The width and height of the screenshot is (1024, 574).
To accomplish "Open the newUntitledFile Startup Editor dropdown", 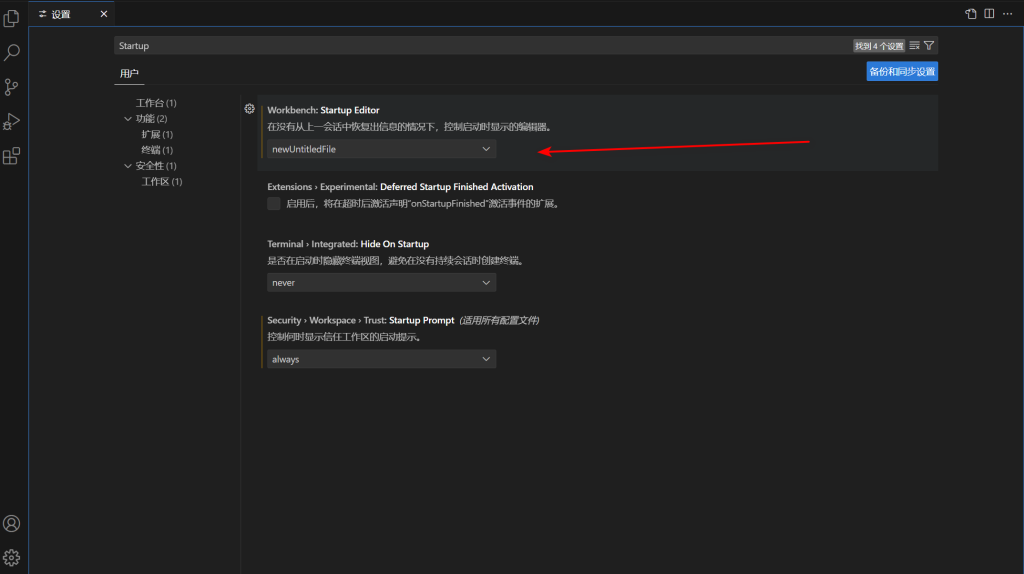I will click(x=381, y=149).
